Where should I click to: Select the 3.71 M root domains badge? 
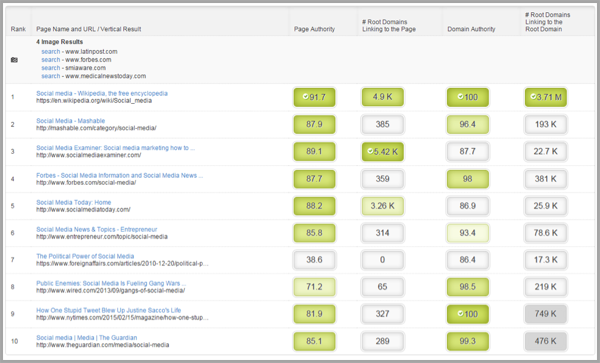point(546,97)
